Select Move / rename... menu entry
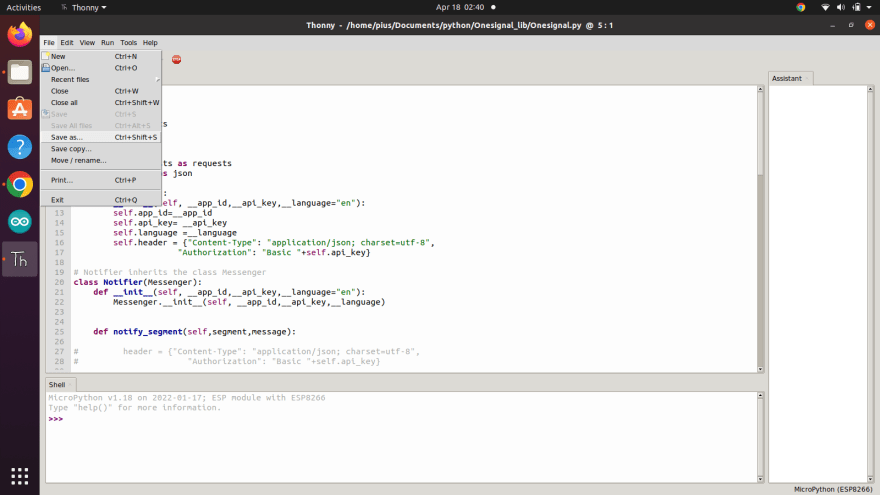The height and width of the screenshot is (495, 880). pyautogui.click(x=101, y=161)
